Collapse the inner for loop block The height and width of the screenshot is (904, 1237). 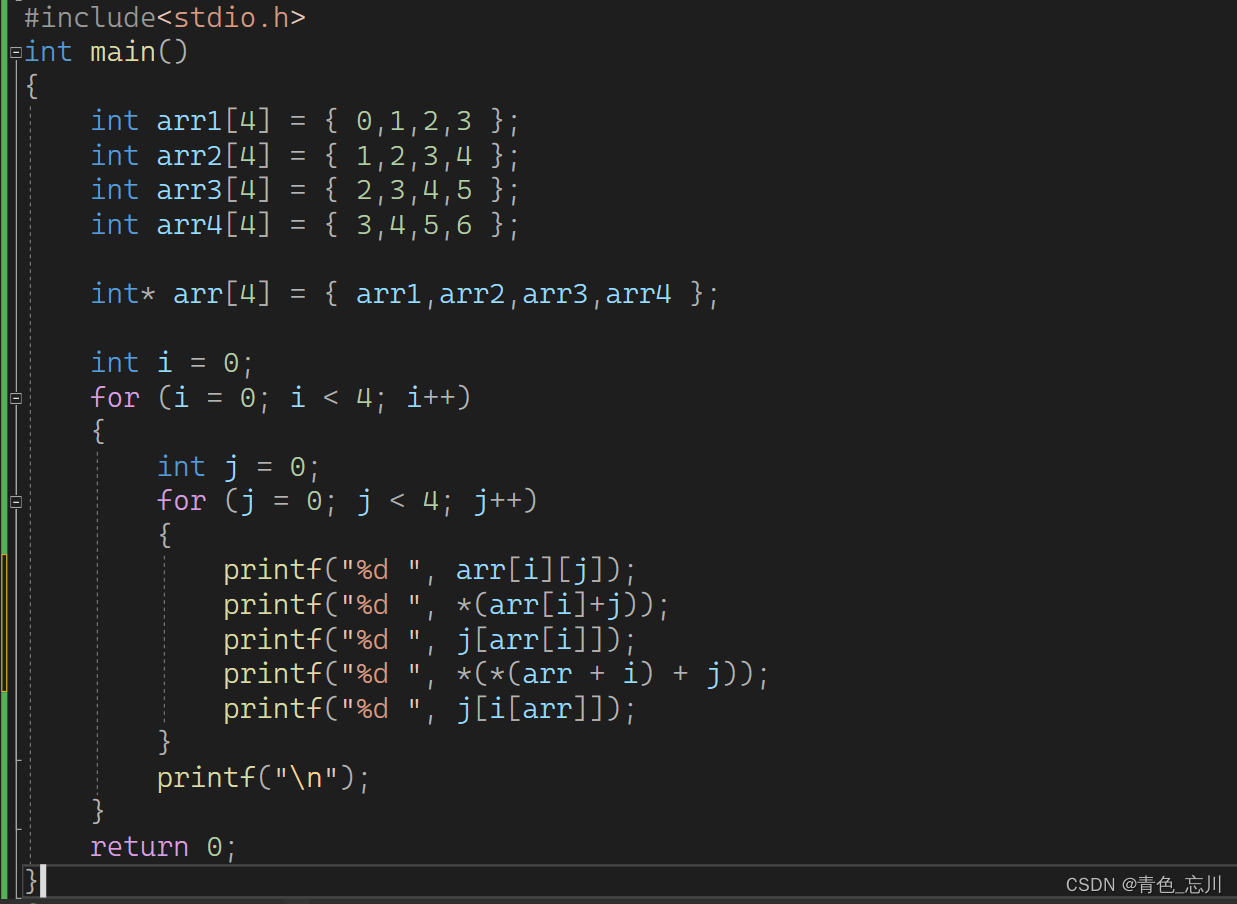point(15,501)
